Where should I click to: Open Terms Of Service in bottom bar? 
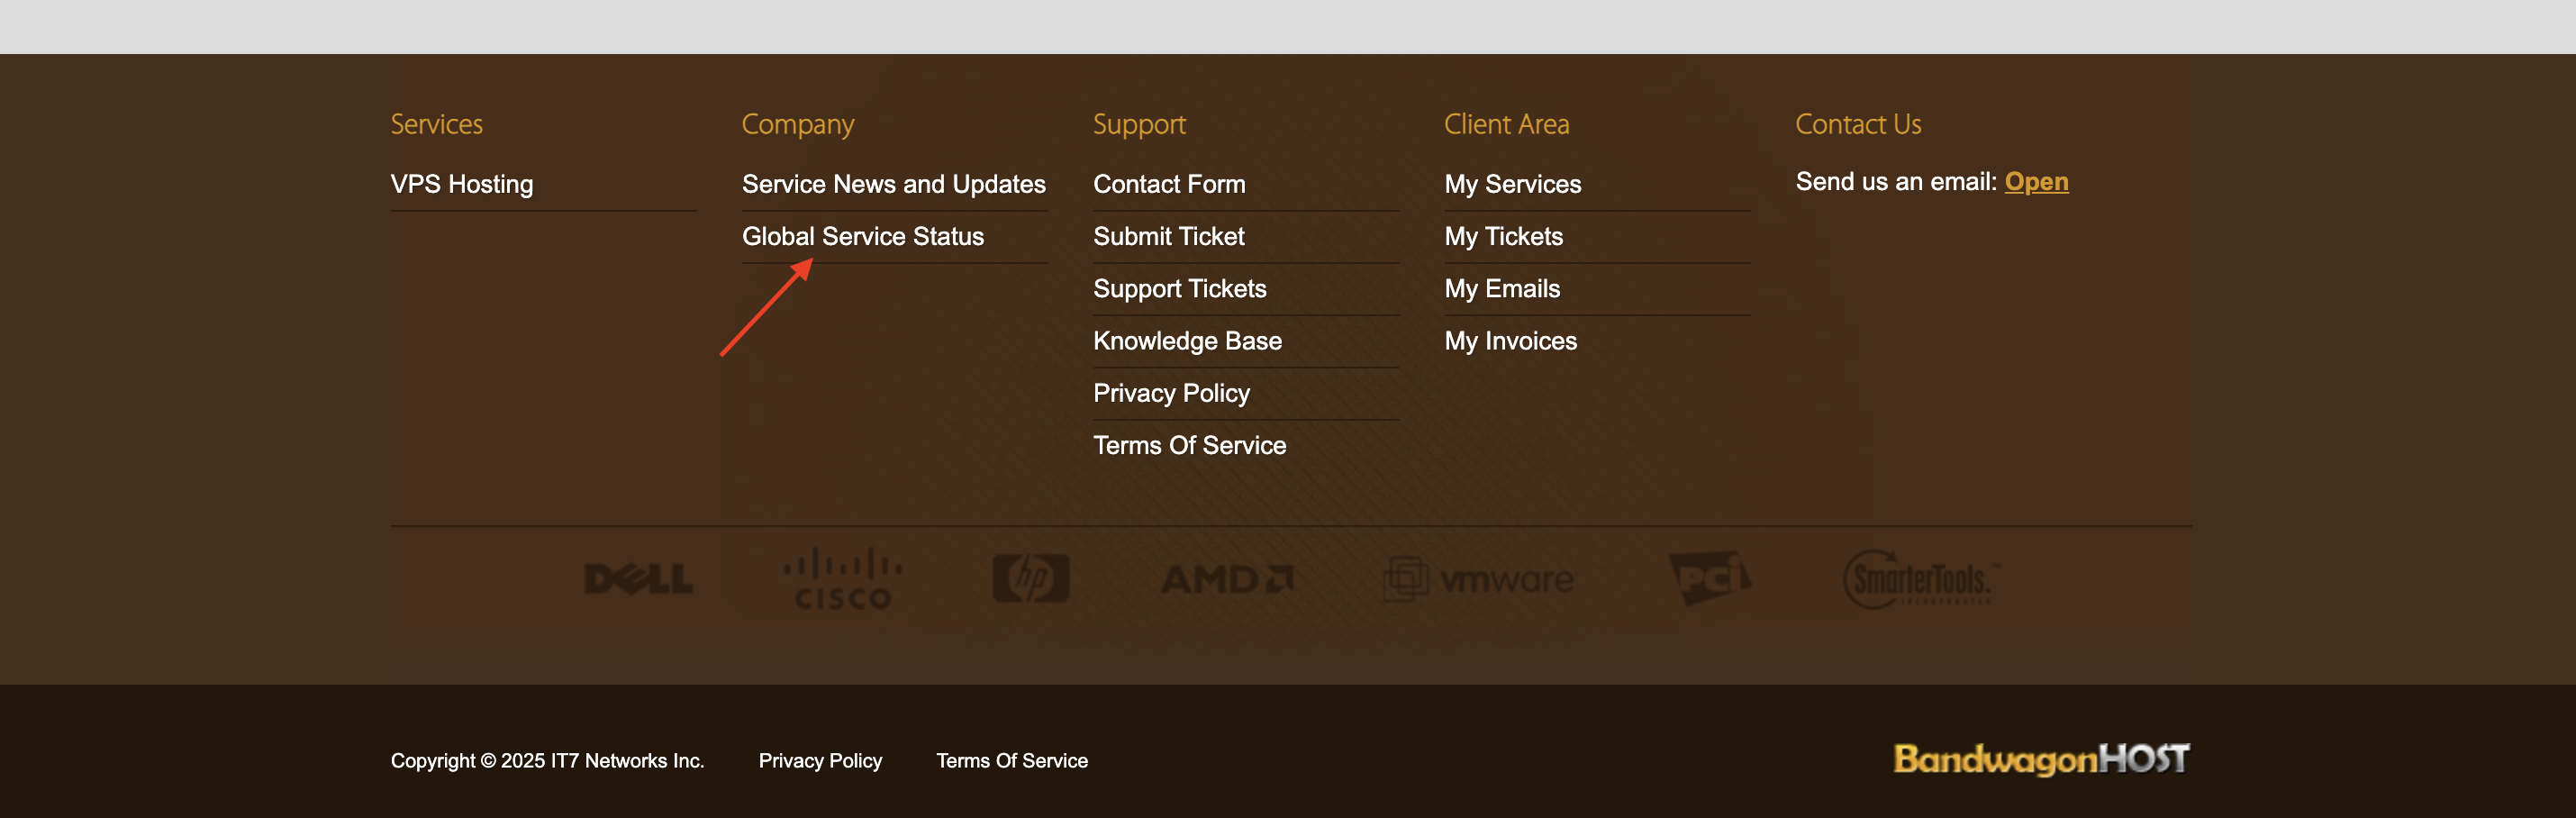click(1011, 761)
